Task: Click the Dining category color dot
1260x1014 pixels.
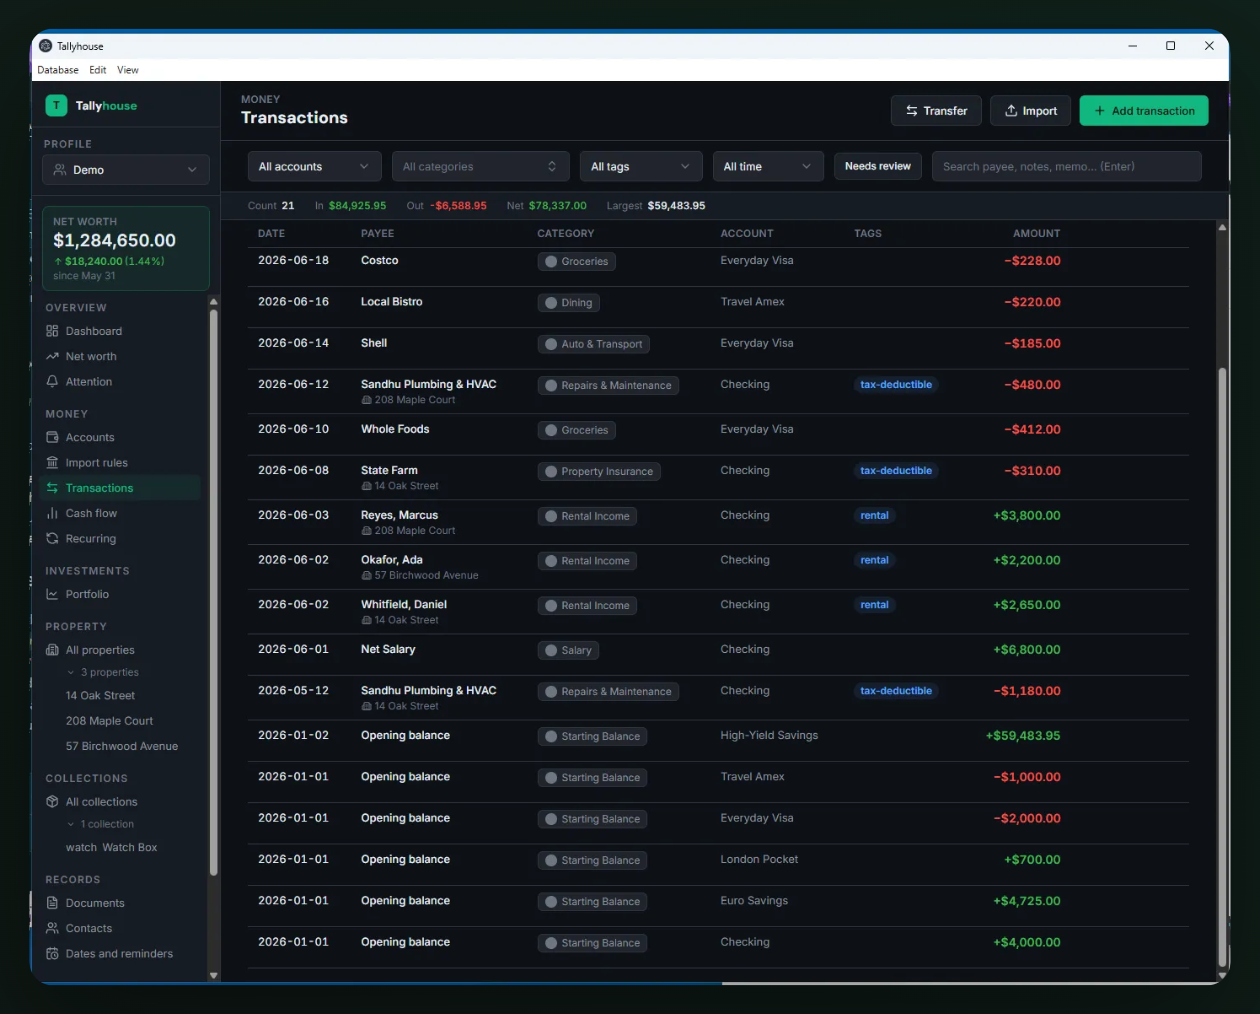Action: 550,303
